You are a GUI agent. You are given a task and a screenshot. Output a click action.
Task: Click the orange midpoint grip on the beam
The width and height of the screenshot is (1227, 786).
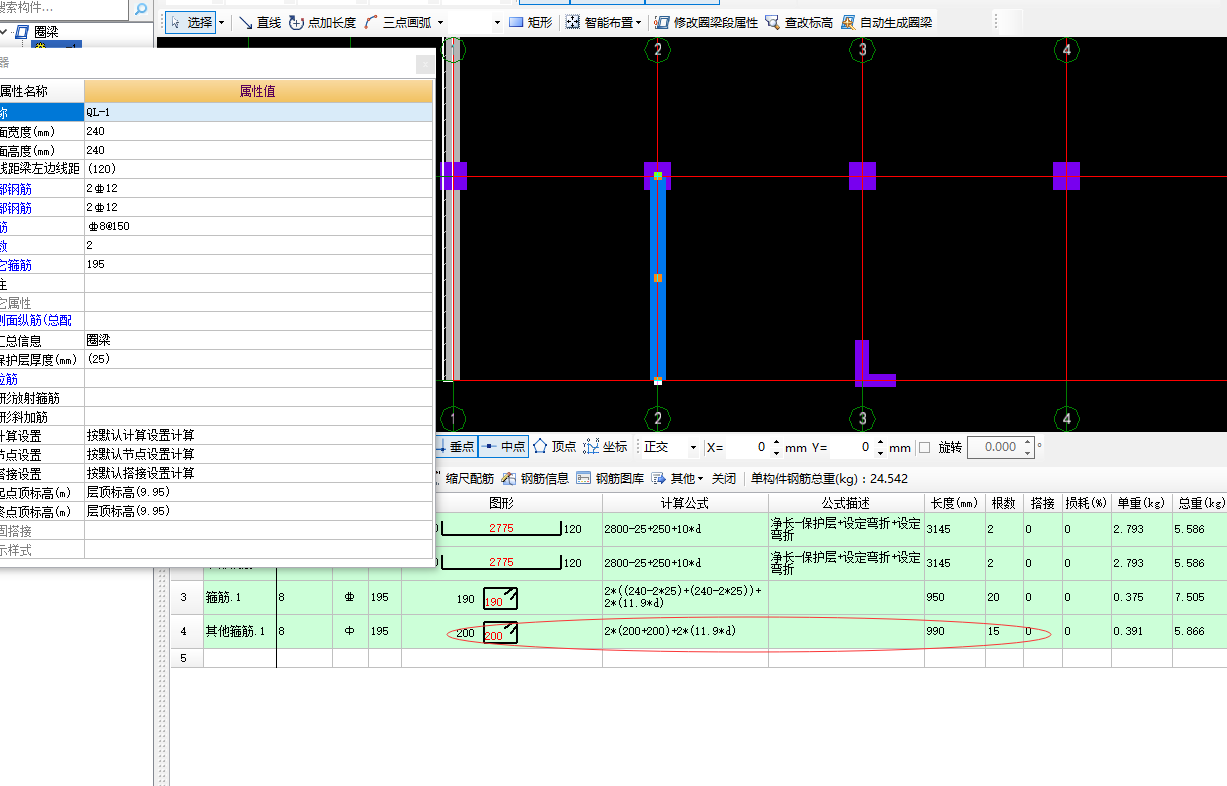(657, 277)
